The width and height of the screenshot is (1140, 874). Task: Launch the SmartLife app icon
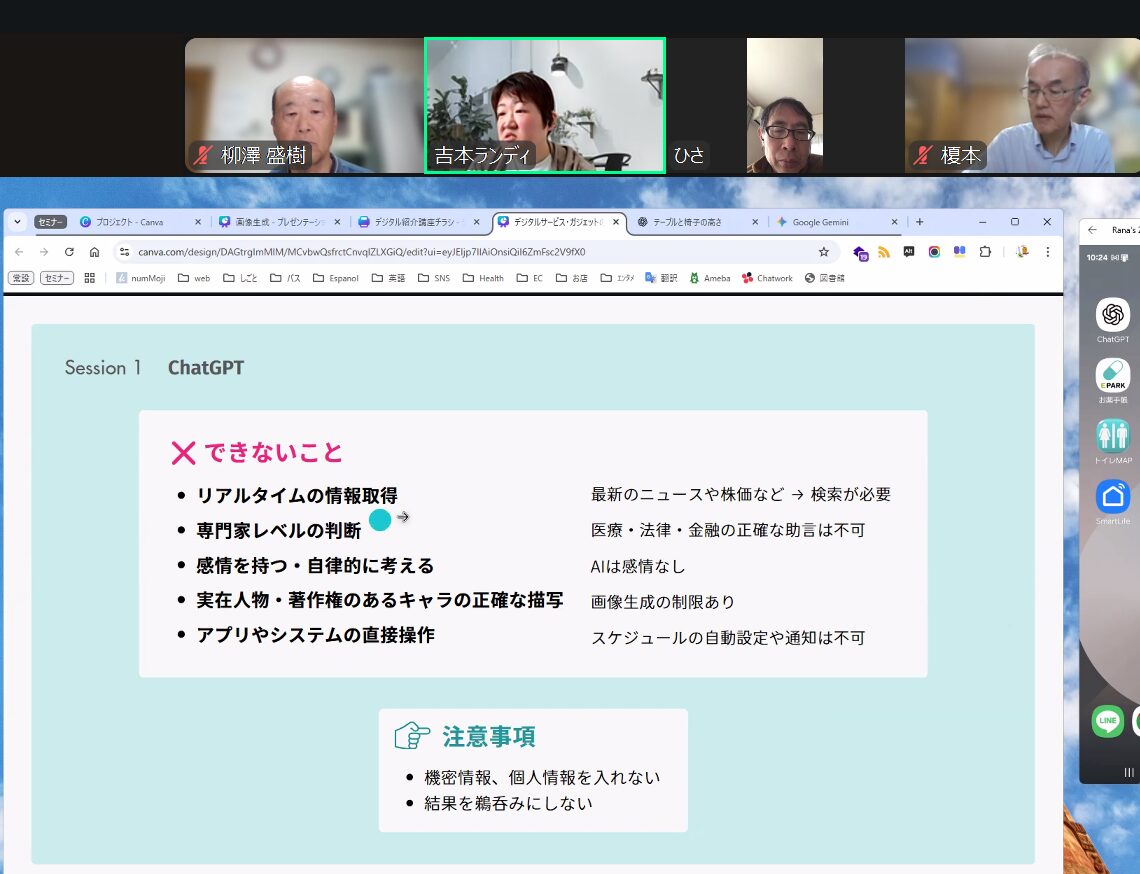(1112, 497)
